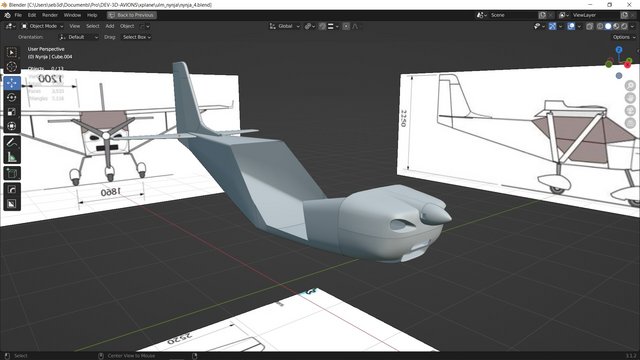
Task: Toggle show gizmos
Action: 552,26
